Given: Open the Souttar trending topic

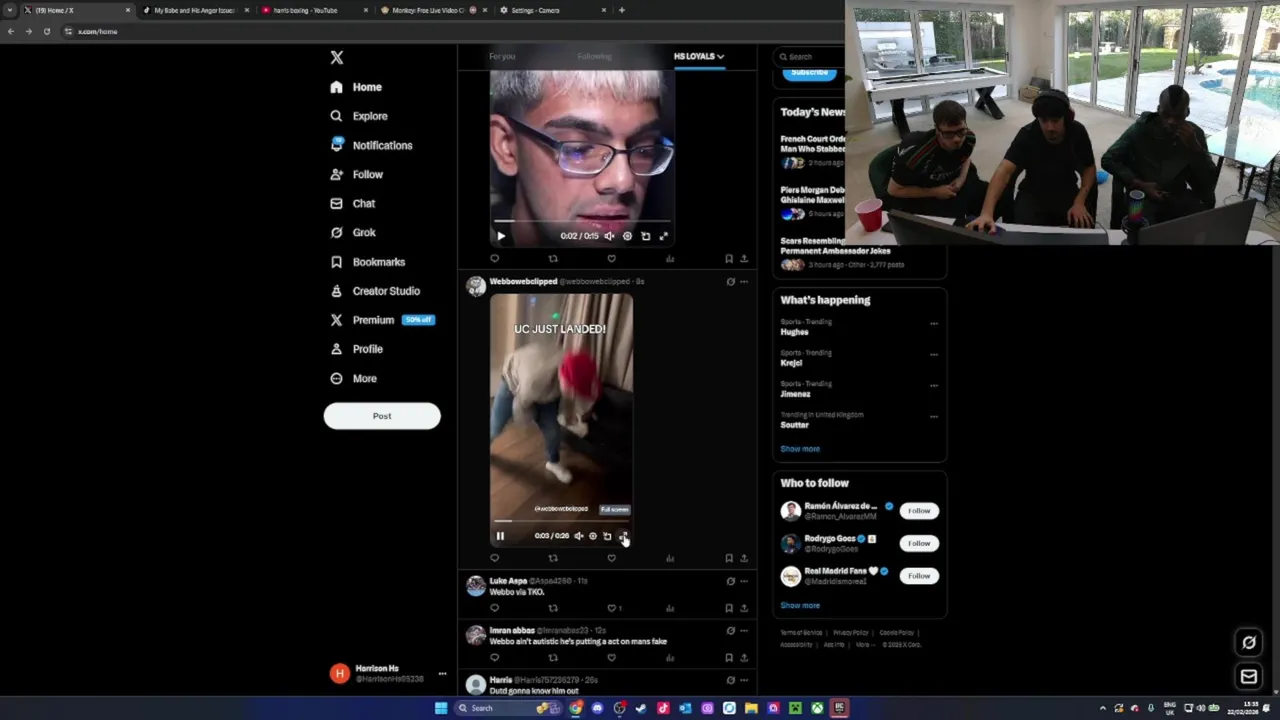Looking at the screenshot, I should pyautogui.click(x=794, y=425).
